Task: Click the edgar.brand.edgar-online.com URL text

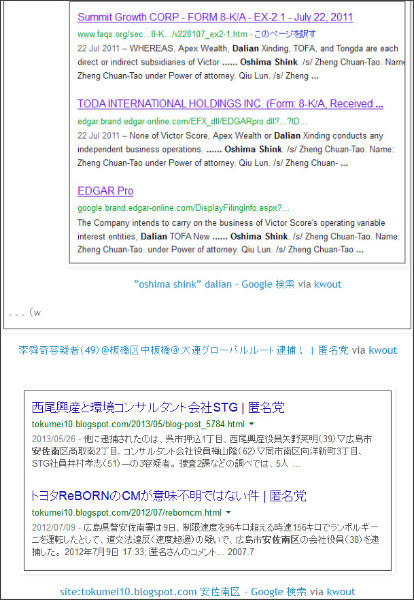Action: (x=192, y=122)
